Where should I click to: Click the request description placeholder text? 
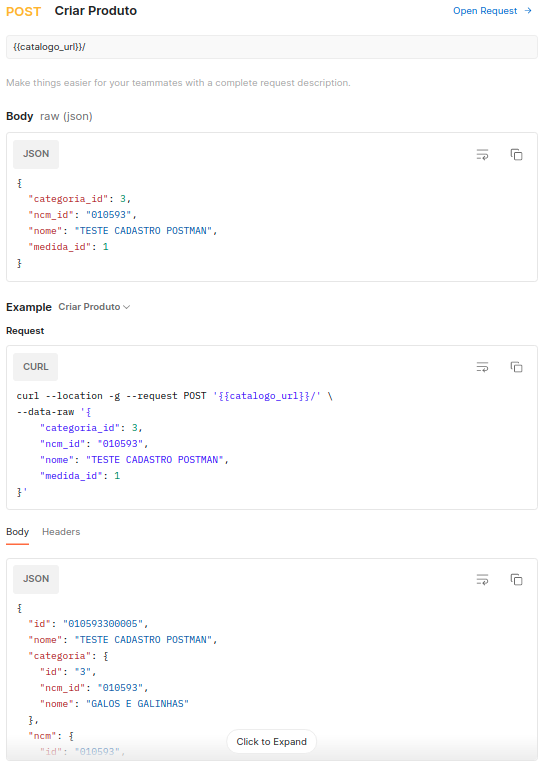tap(178, 82)
